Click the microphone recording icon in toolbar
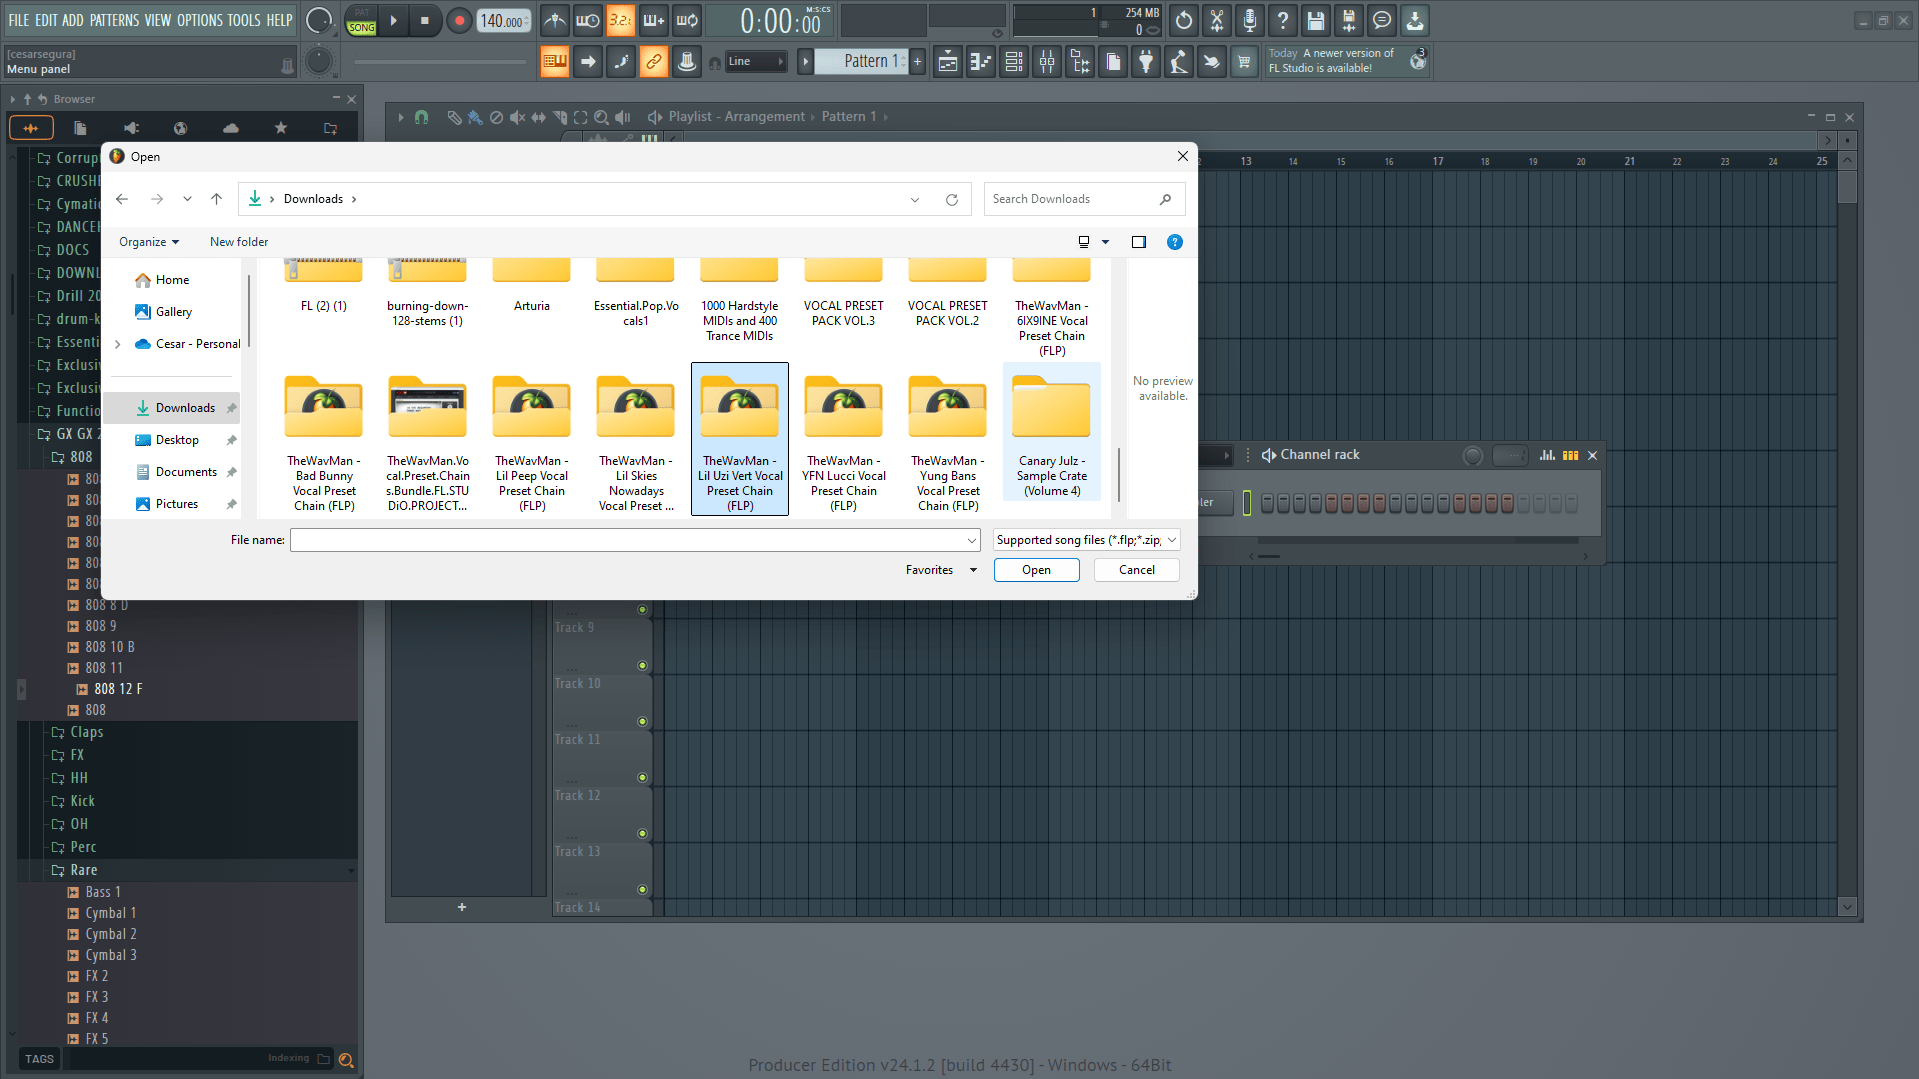The image size is (1919, 1079). pos(1250,20)
